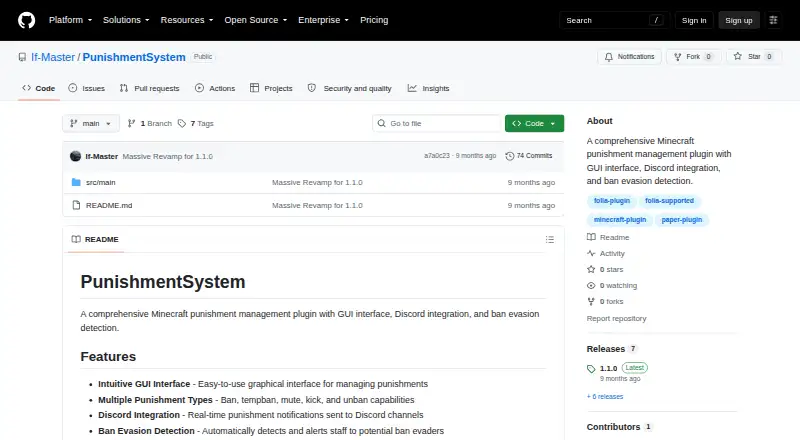View the 7 Tags link
The height and width of the screenshot is (440, 800).
pos(196,124)
